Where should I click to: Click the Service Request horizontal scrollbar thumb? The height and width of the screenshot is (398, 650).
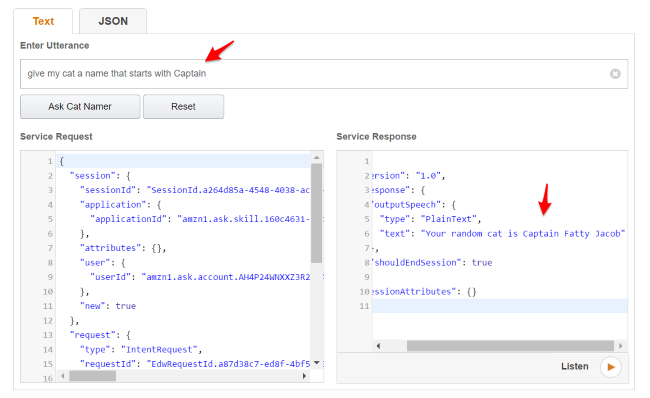click(92, 376)
